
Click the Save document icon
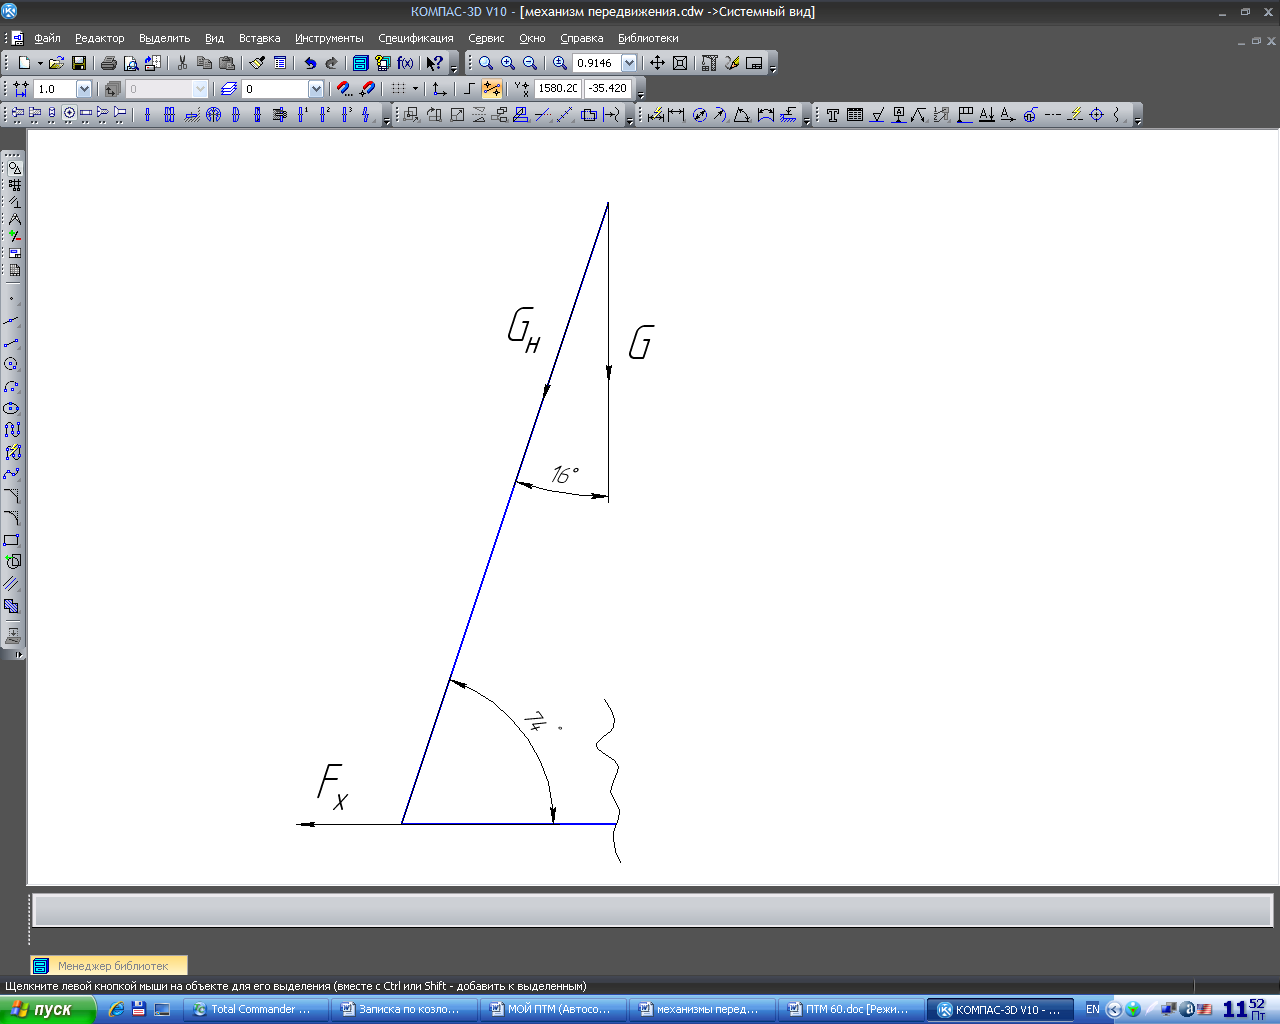point(79,63)
